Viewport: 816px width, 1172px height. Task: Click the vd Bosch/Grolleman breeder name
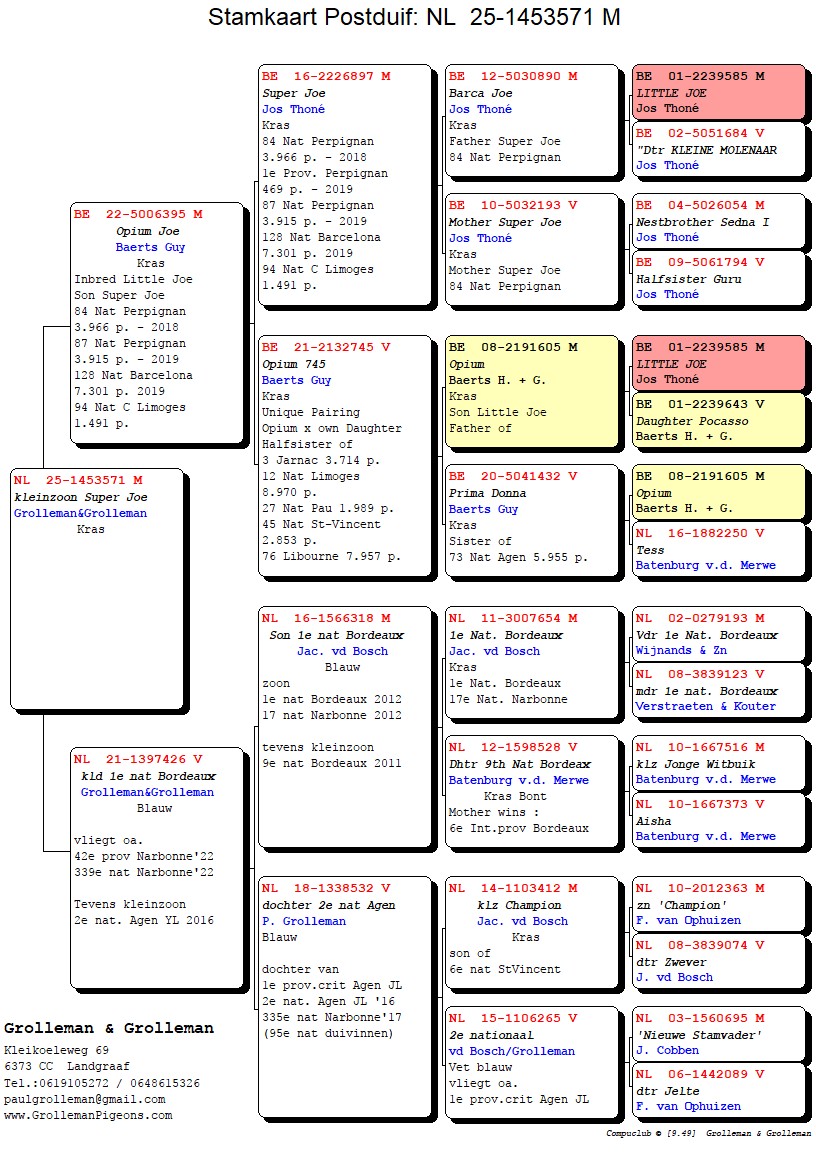coord(511,1051)
